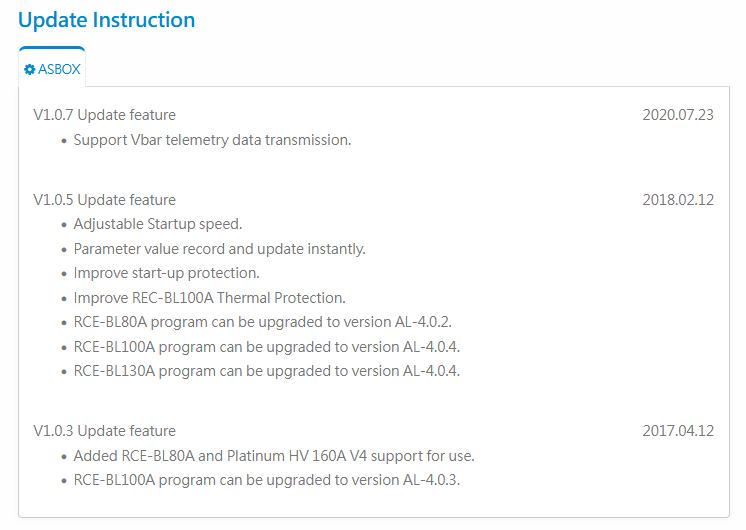Select the V1.0.5 Update feature title

[104, 200]
